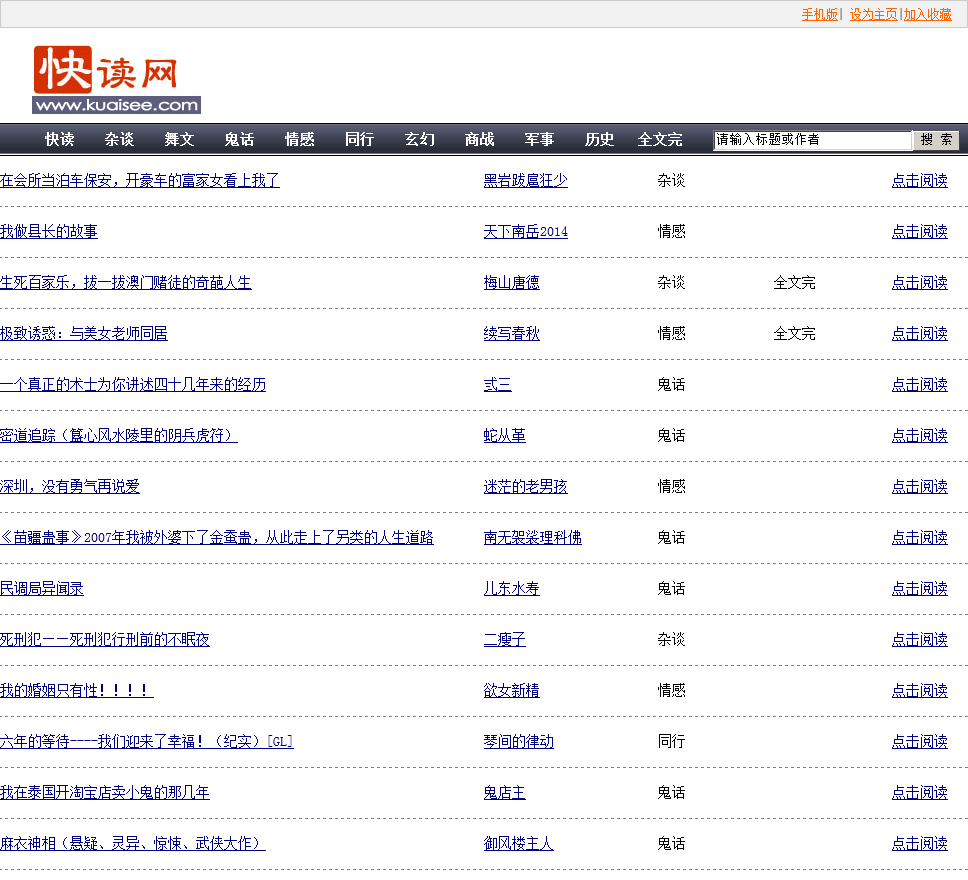Open author link 黑岩跋扈狂少
The height and width of the screenshot is (880, 968).
tap(525, 180)
